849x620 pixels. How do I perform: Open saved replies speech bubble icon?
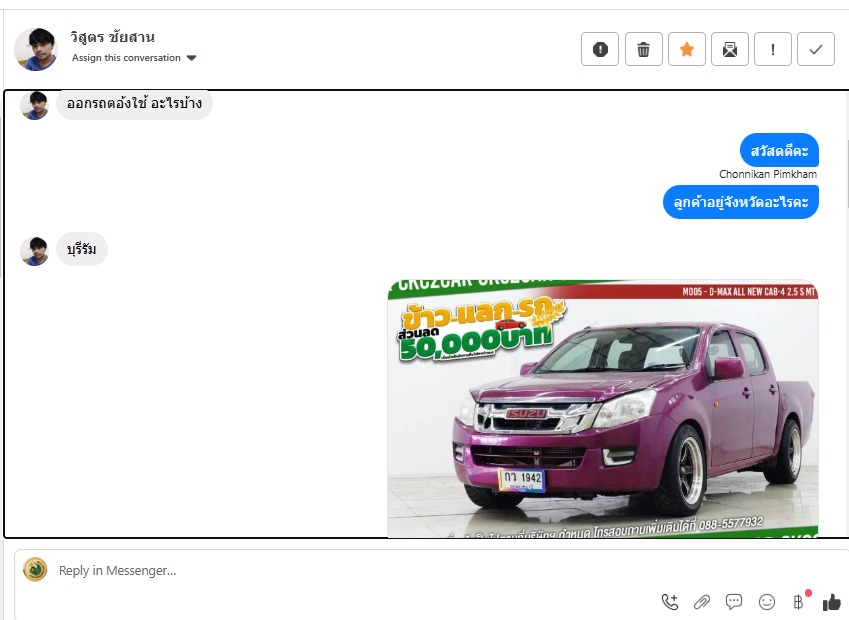[x=734, y=602]
